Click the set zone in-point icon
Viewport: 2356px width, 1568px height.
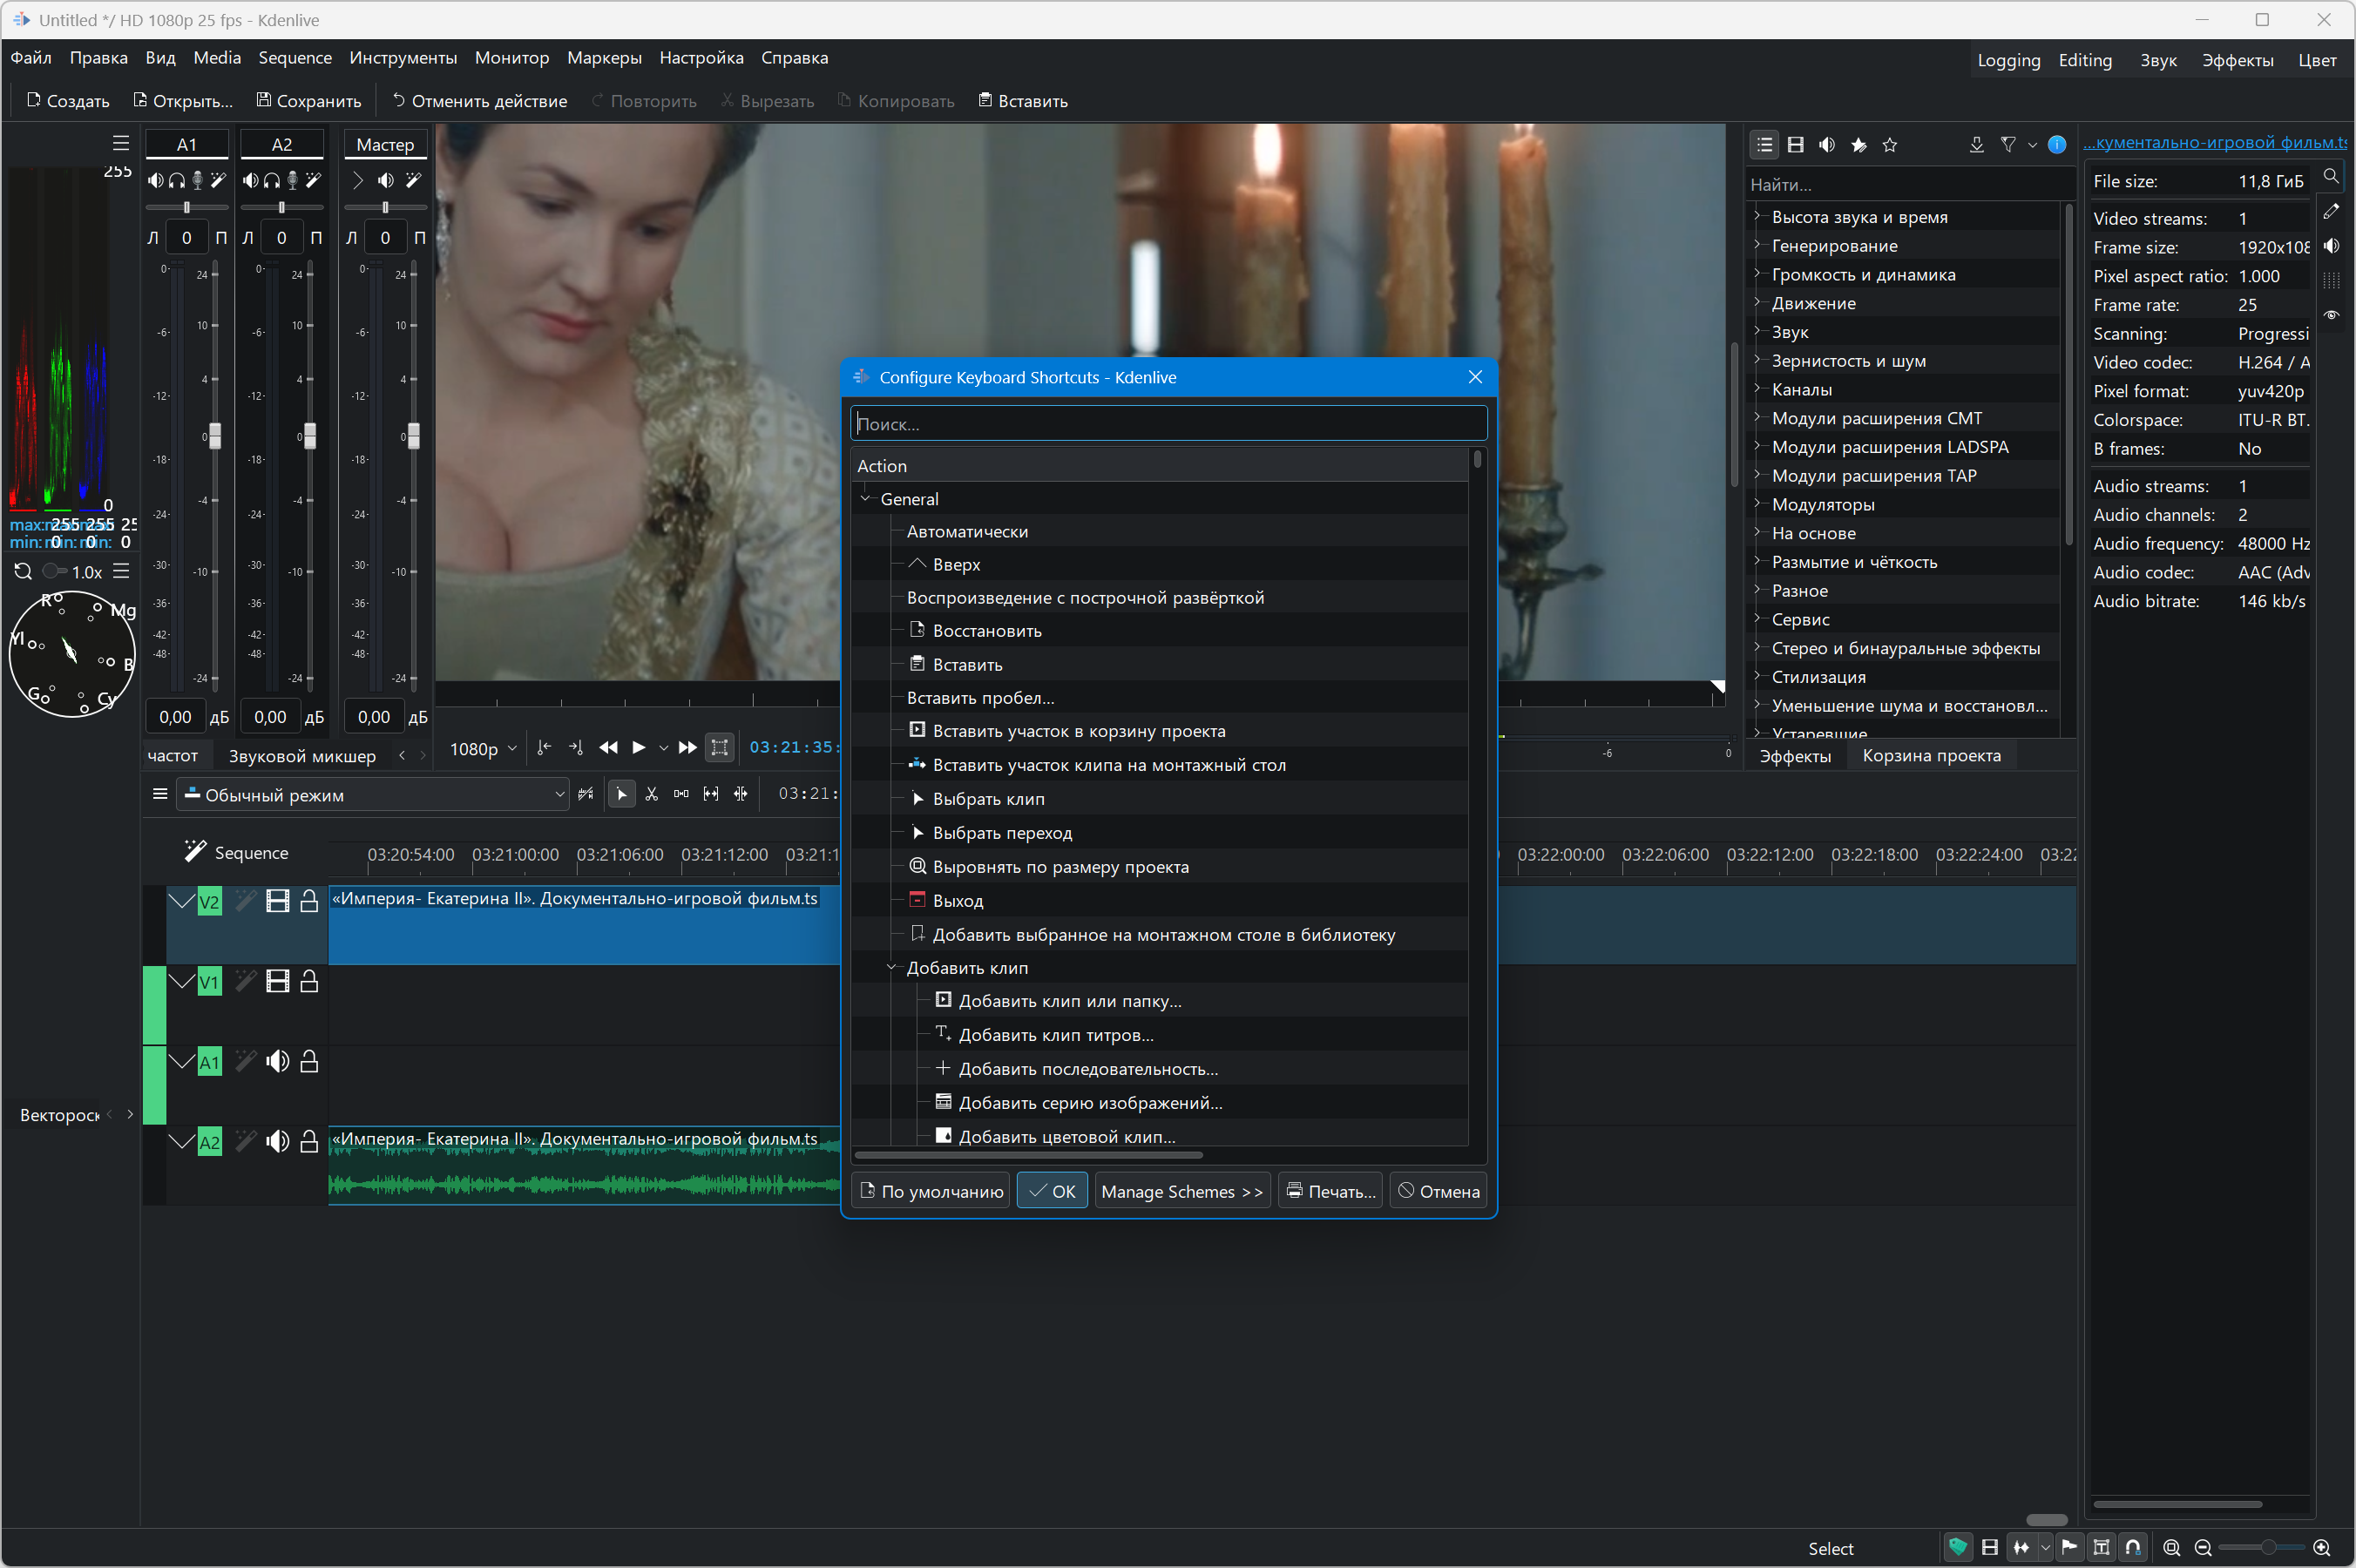(x=544, y=748)
